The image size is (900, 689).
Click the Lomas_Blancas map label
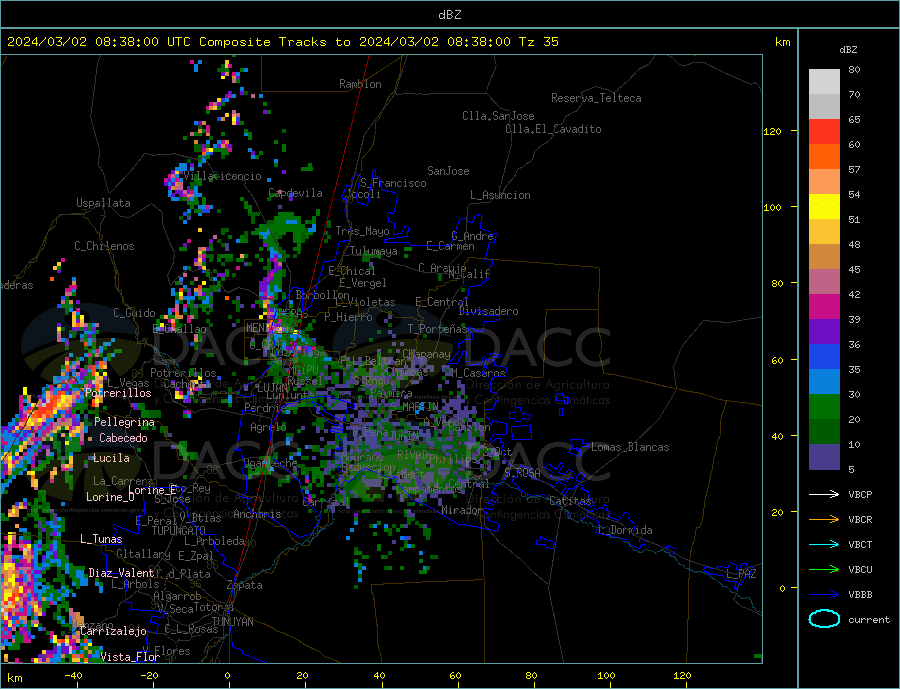tap(630, 447)
